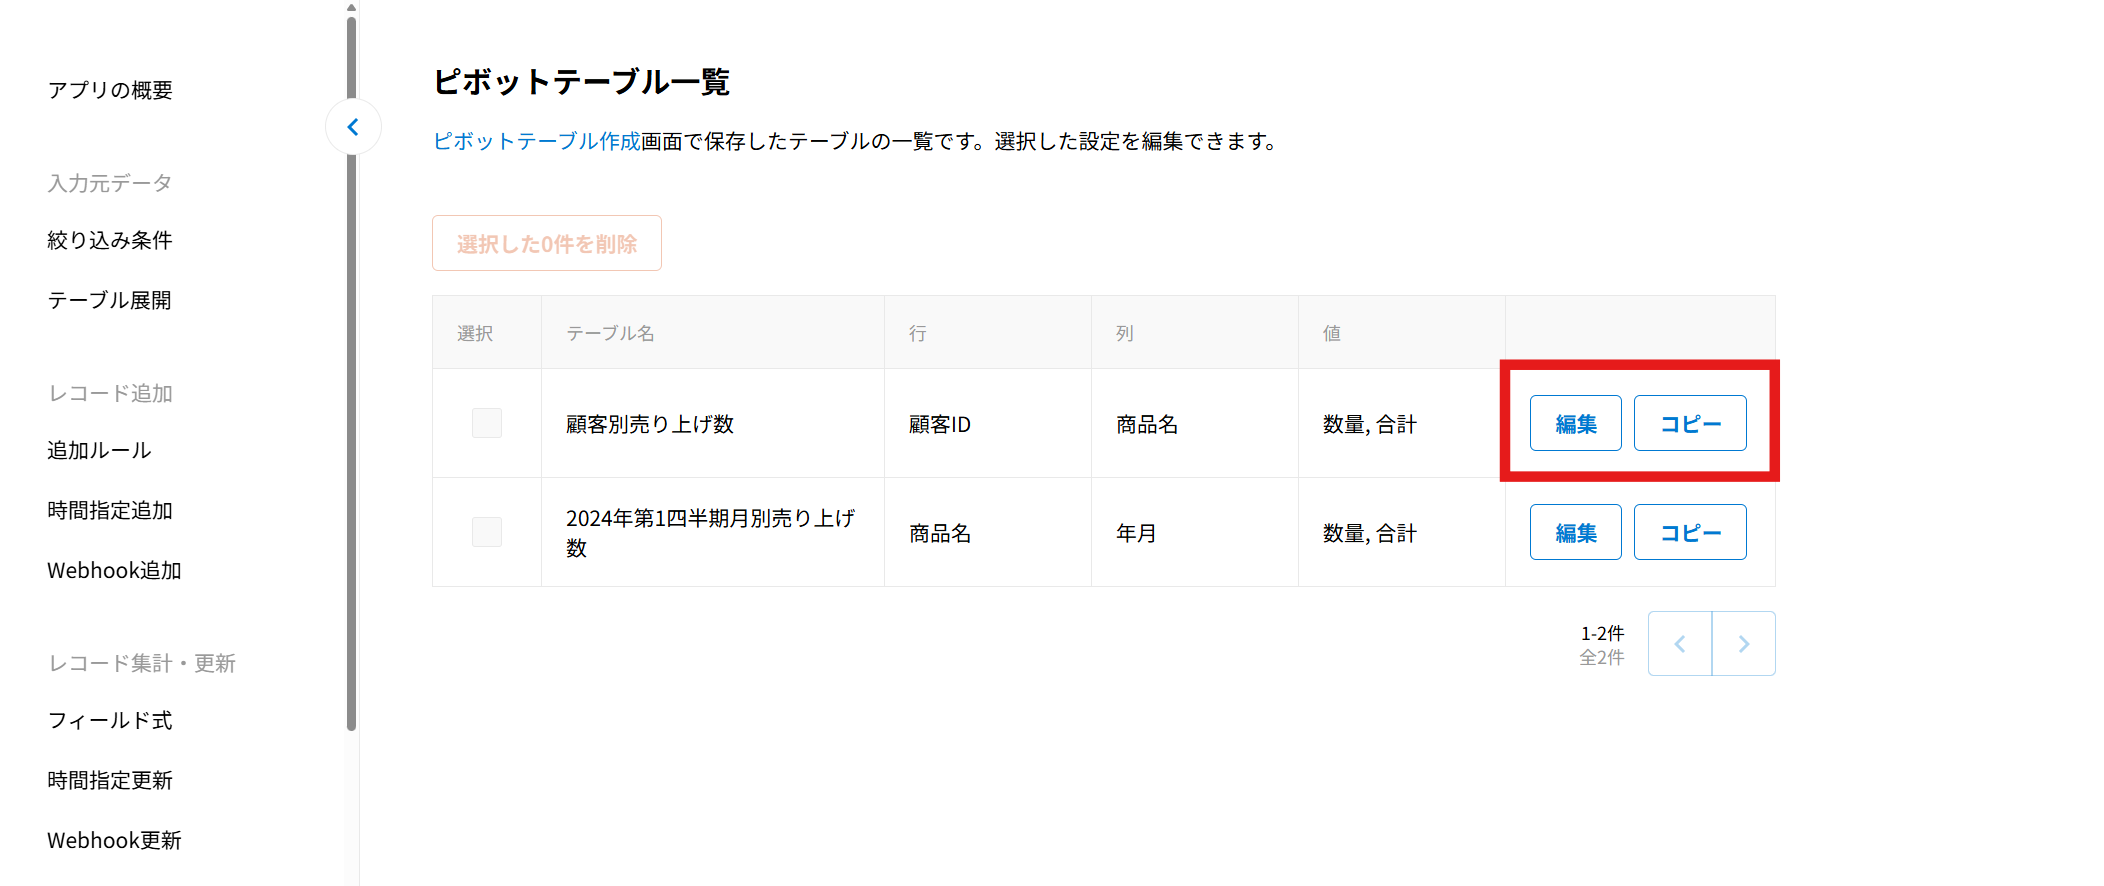Open the テーブル展開 menu item

coord(110,300)
